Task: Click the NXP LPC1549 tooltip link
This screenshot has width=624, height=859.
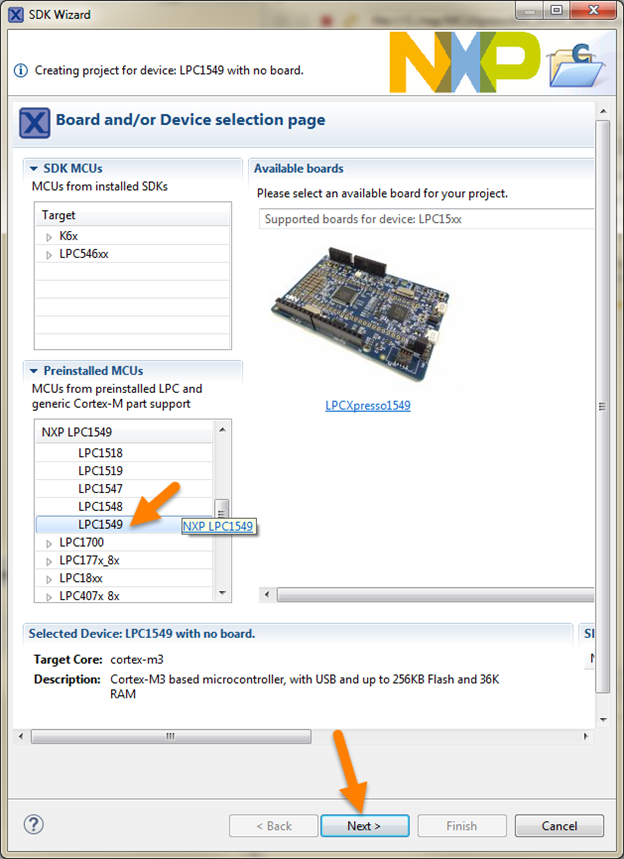Action: (x=217, y=526)
